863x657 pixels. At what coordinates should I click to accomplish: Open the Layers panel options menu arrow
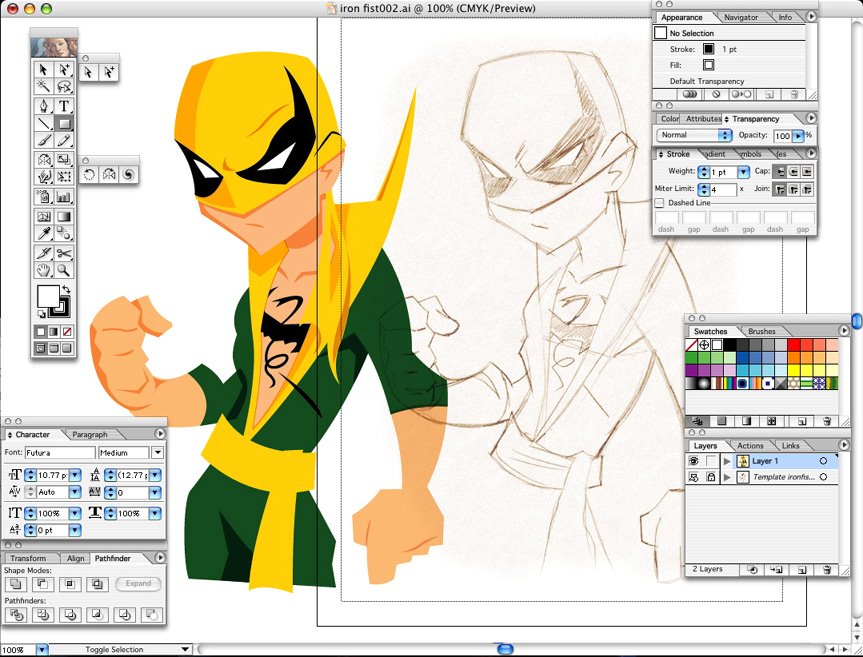(844, 445)
